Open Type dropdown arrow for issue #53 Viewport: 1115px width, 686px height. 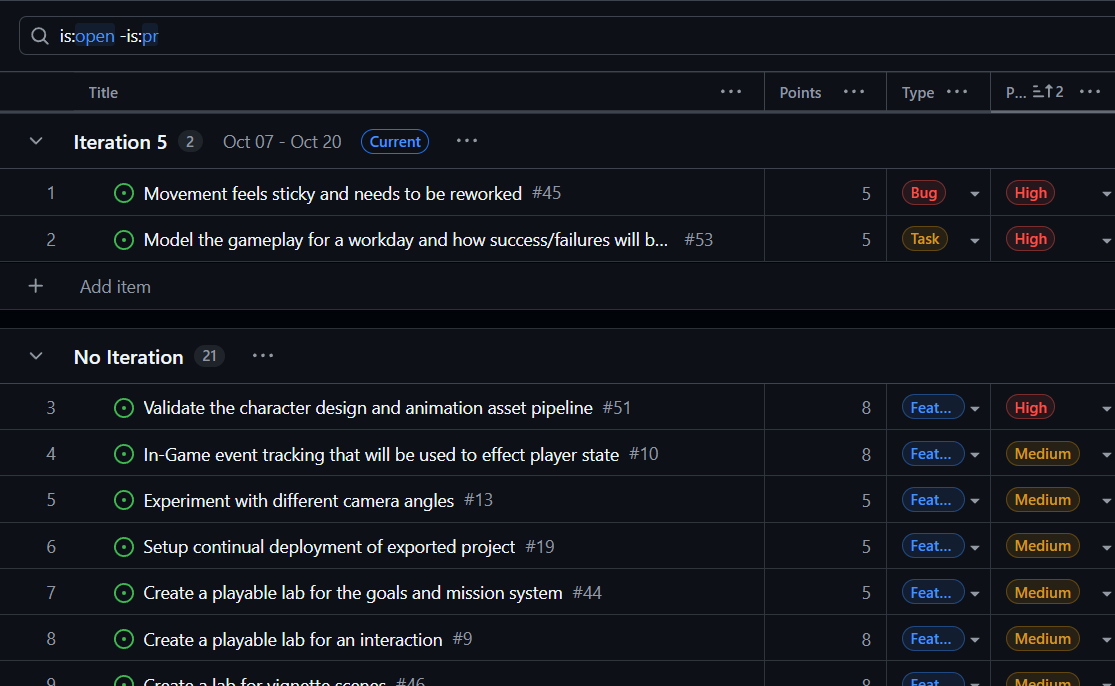[975, 240]
